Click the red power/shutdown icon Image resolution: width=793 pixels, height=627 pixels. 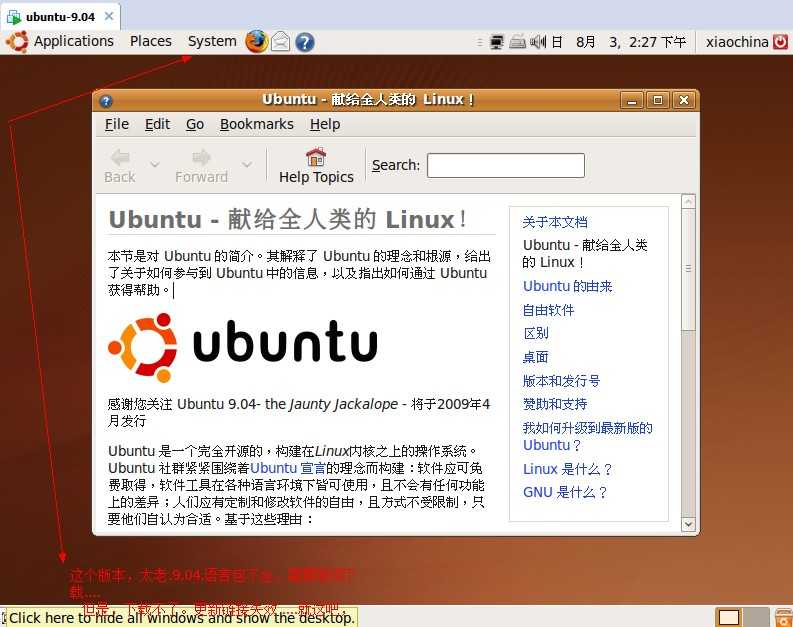click(781, 41)
